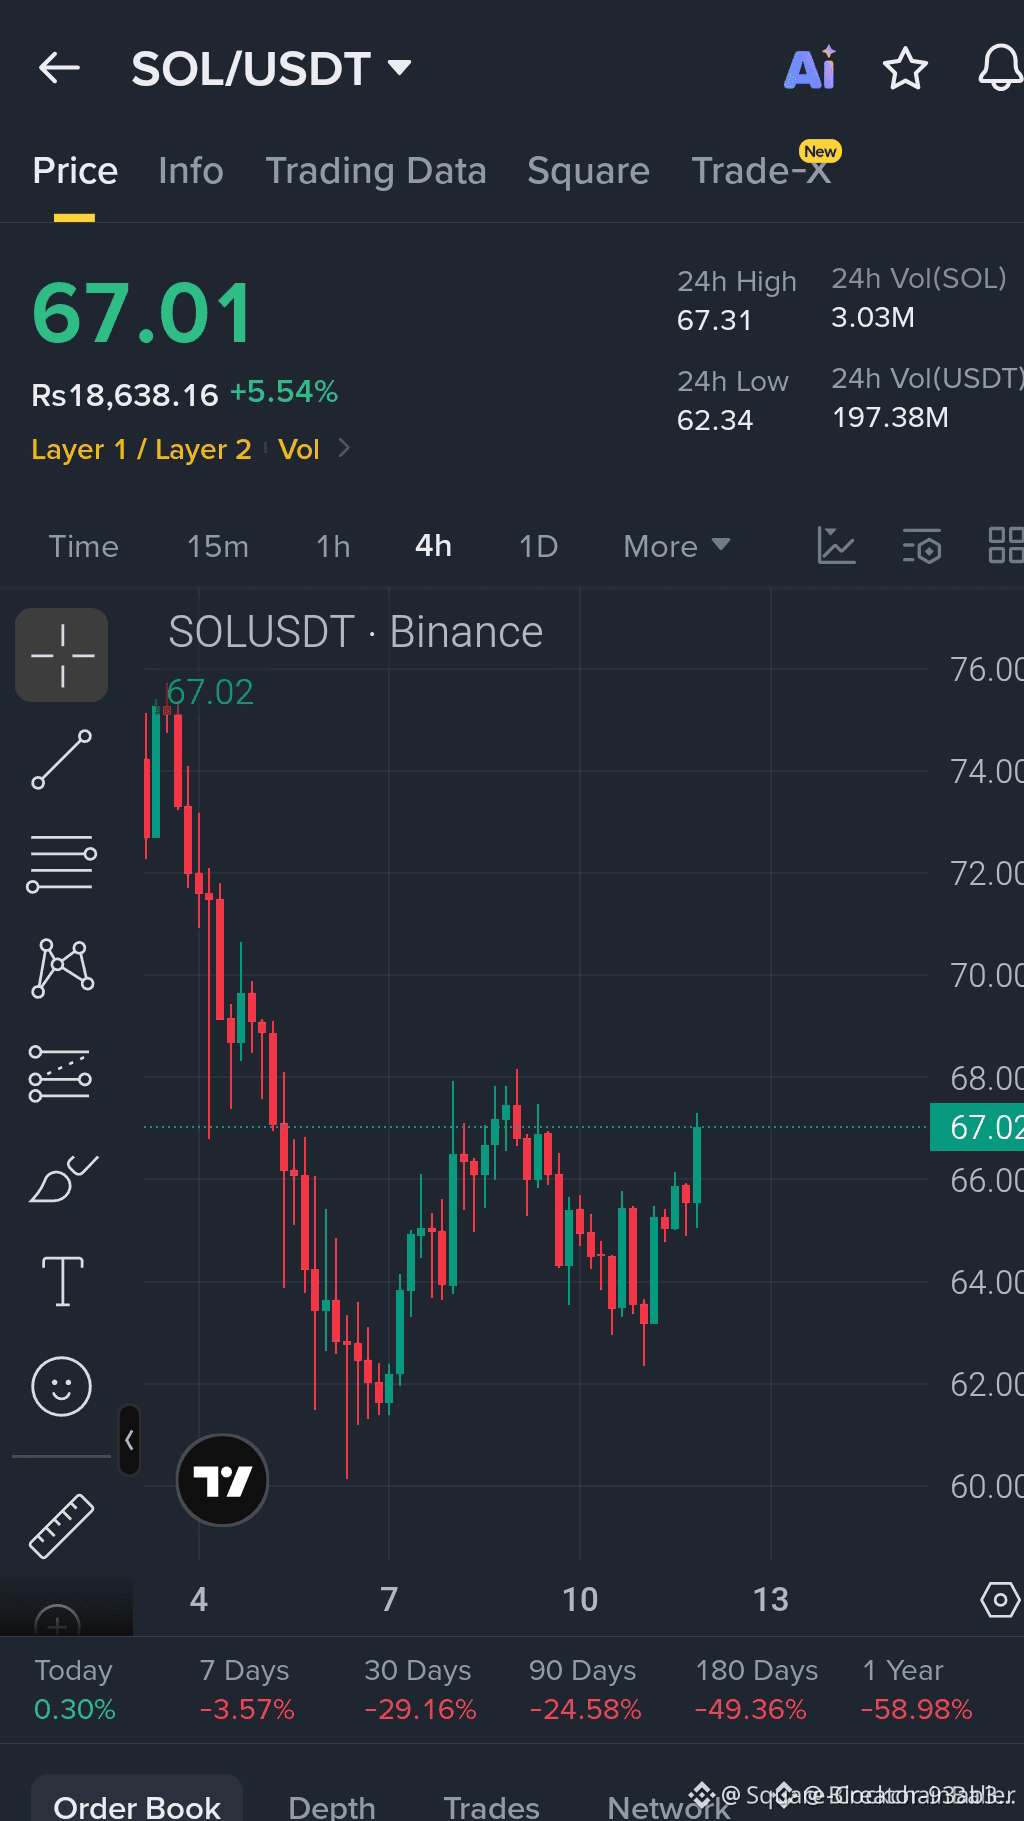The height and width of the screenshot is (1821, 1024).
Task: Click the 24h High value 67.31
Action: coord(714,320)
